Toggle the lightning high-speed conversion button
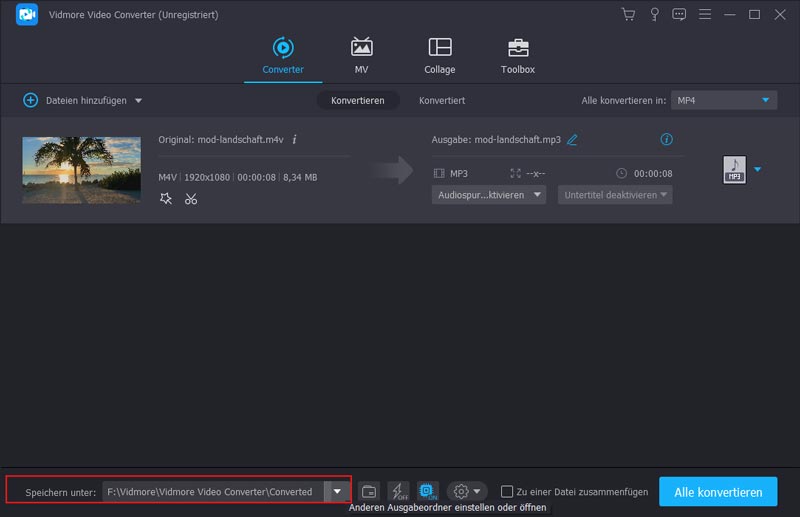The height and width of the screenshot is (517, 800). [x=398, y=491]
